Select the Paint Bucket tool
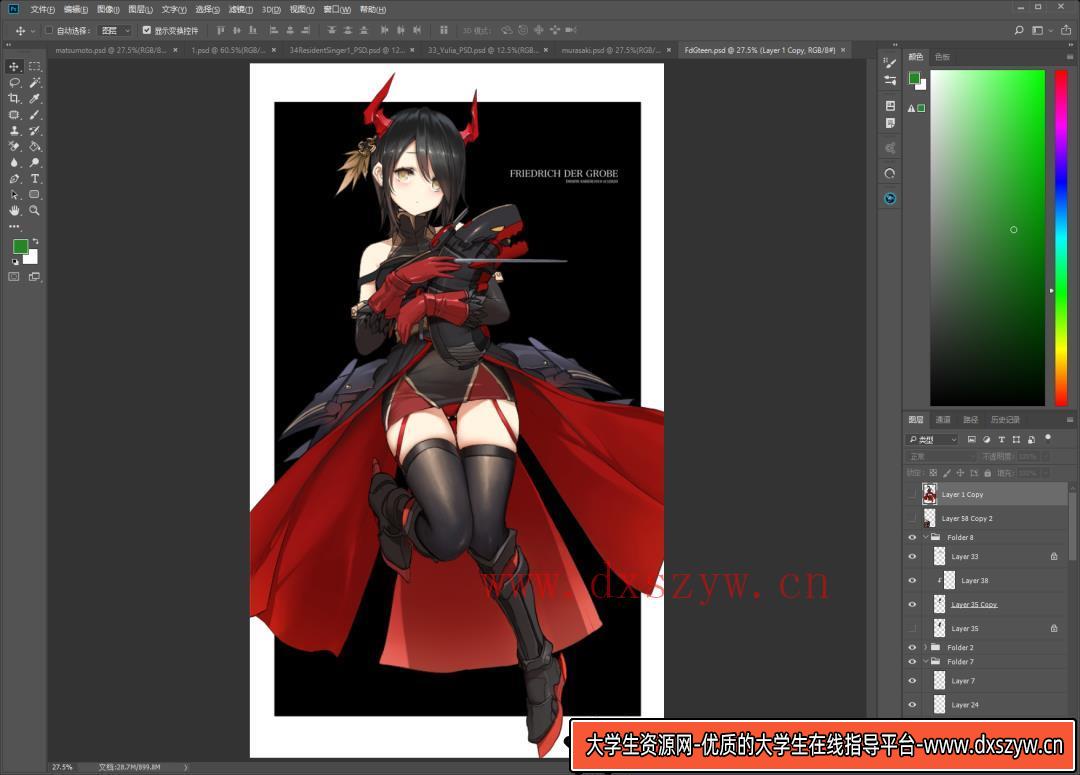 (x=34, y=146)
